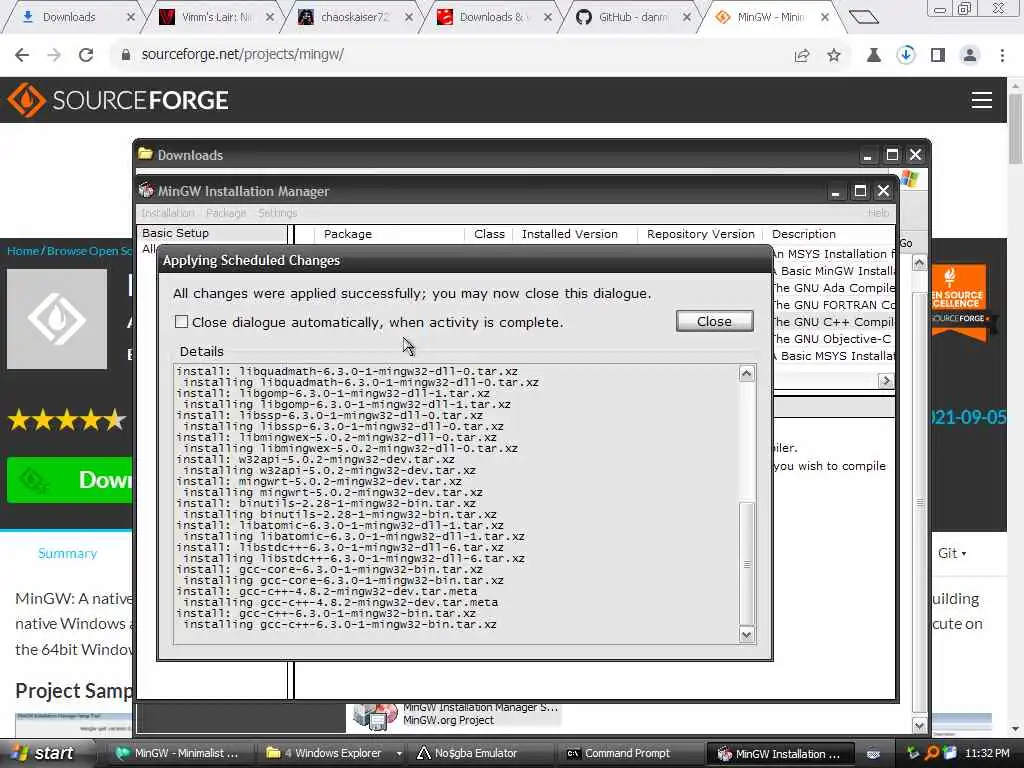Switch to the GitHub - danm tab
Viewport: 1024px width, 768px height.
tap(633, 17)
